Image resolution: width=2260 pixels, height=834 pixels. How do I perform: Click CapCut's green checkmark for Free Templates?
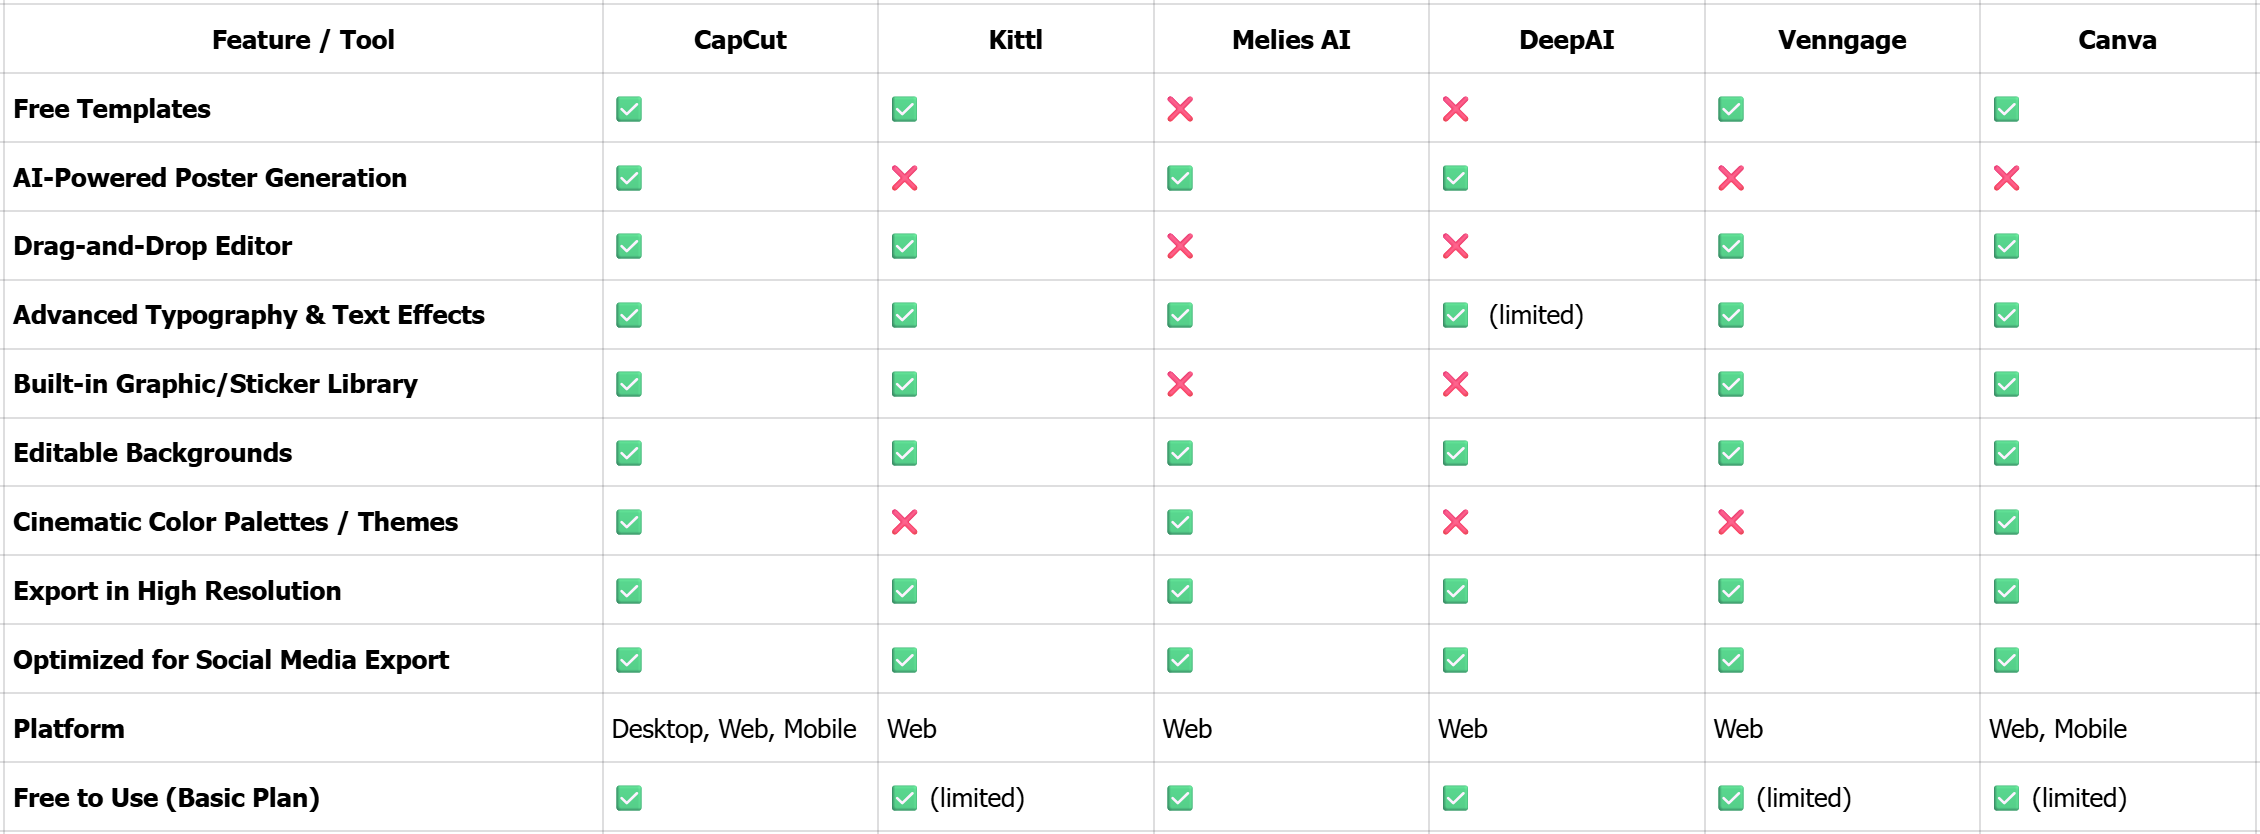629,109
